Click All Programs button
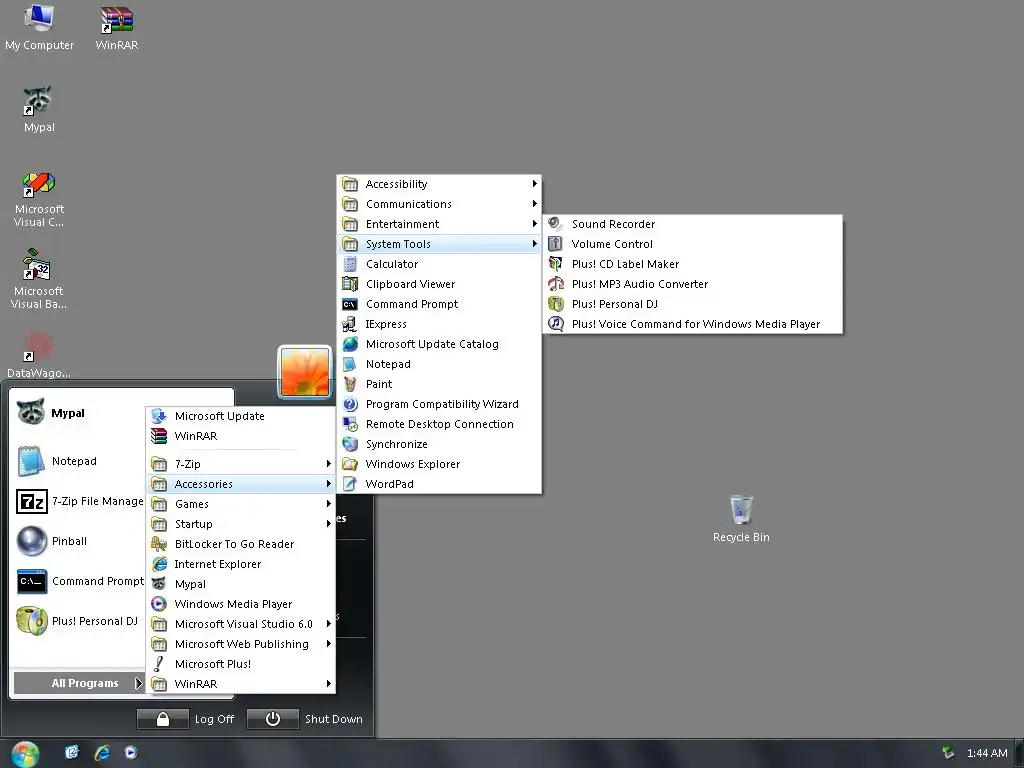Viewport: 1024px width, 768px height. pos(78,683)
